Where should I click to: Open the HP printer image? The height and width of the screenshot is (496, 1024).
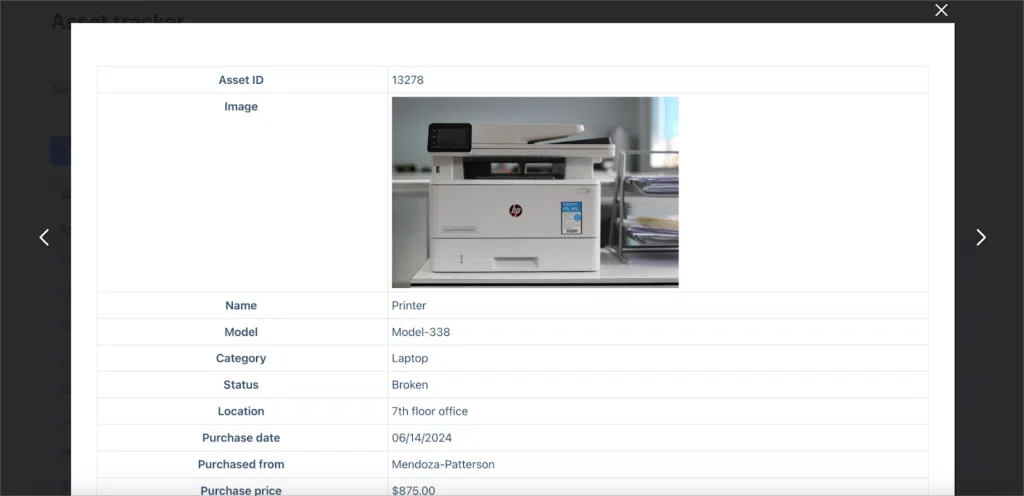coord(535,193)
